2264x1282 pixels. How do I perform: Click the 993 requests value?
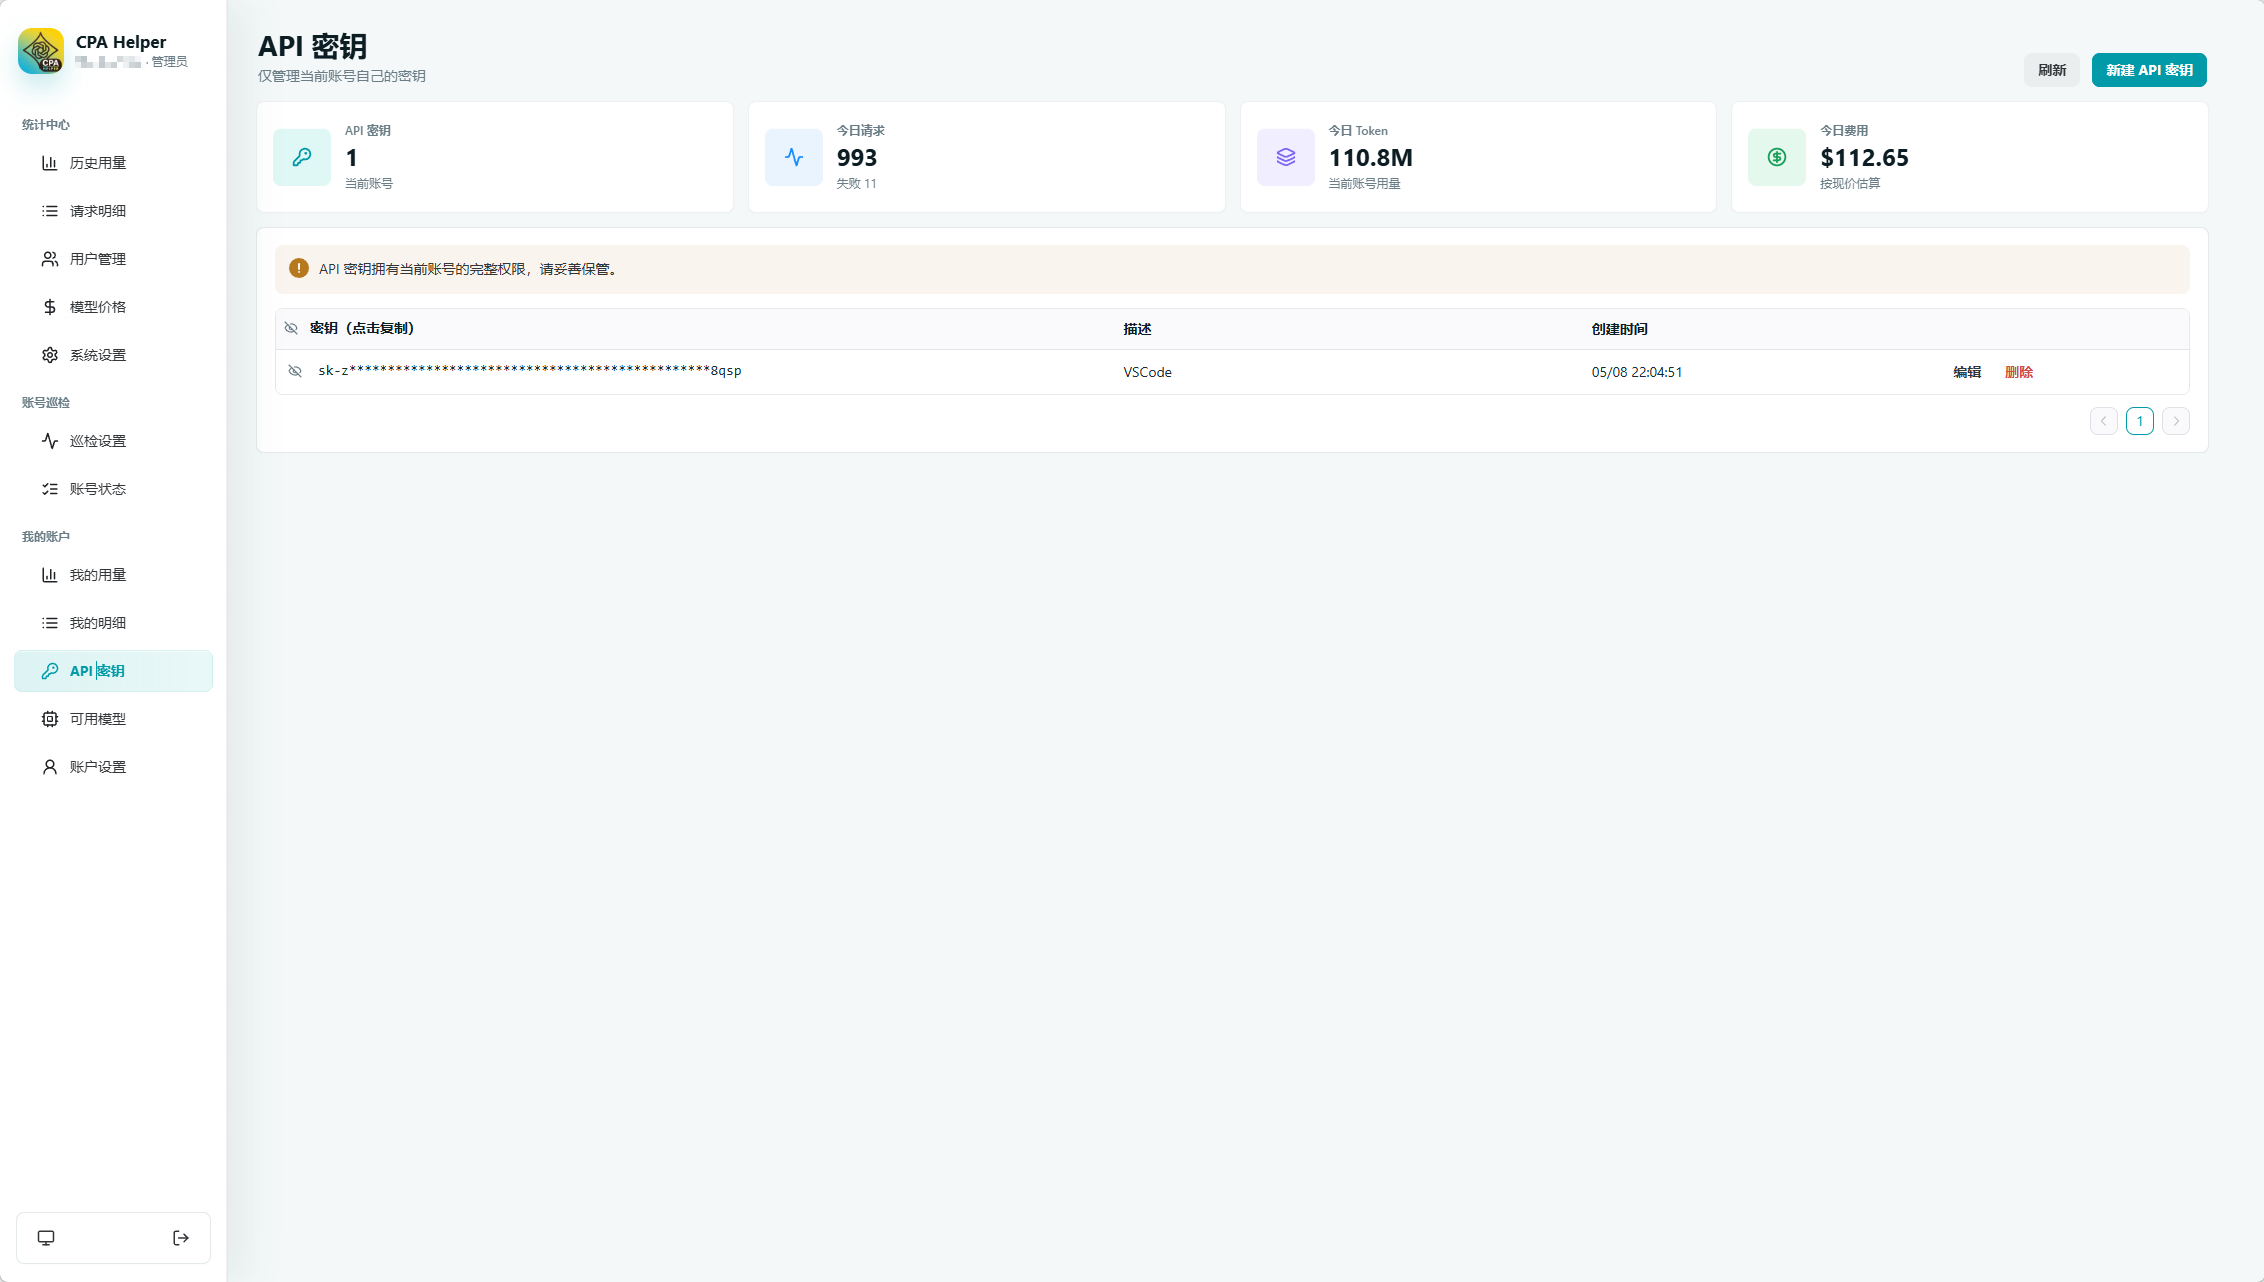[x=857, y=158]
